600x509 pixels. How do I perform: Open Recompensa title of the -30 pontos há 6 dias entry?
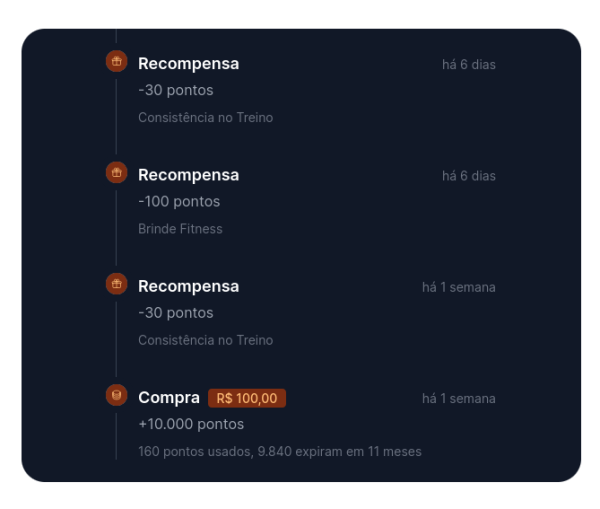coord(189,64)
